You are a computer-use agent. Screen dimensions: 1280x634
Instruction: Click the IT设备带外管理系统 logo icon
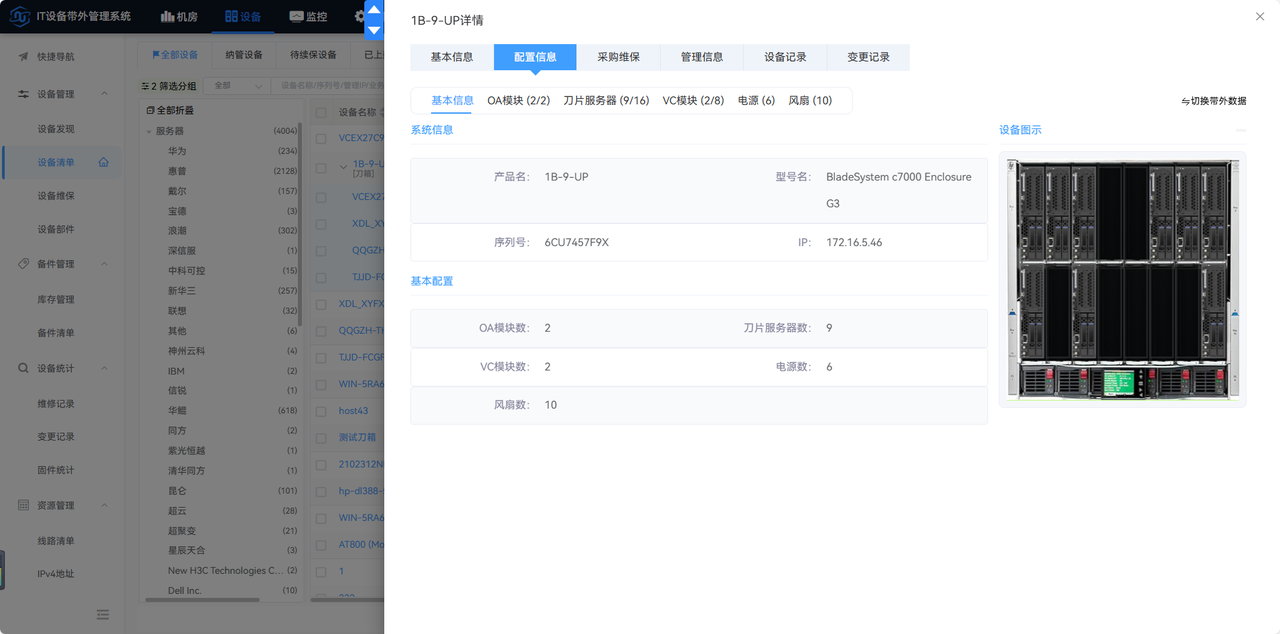(19, 17)
